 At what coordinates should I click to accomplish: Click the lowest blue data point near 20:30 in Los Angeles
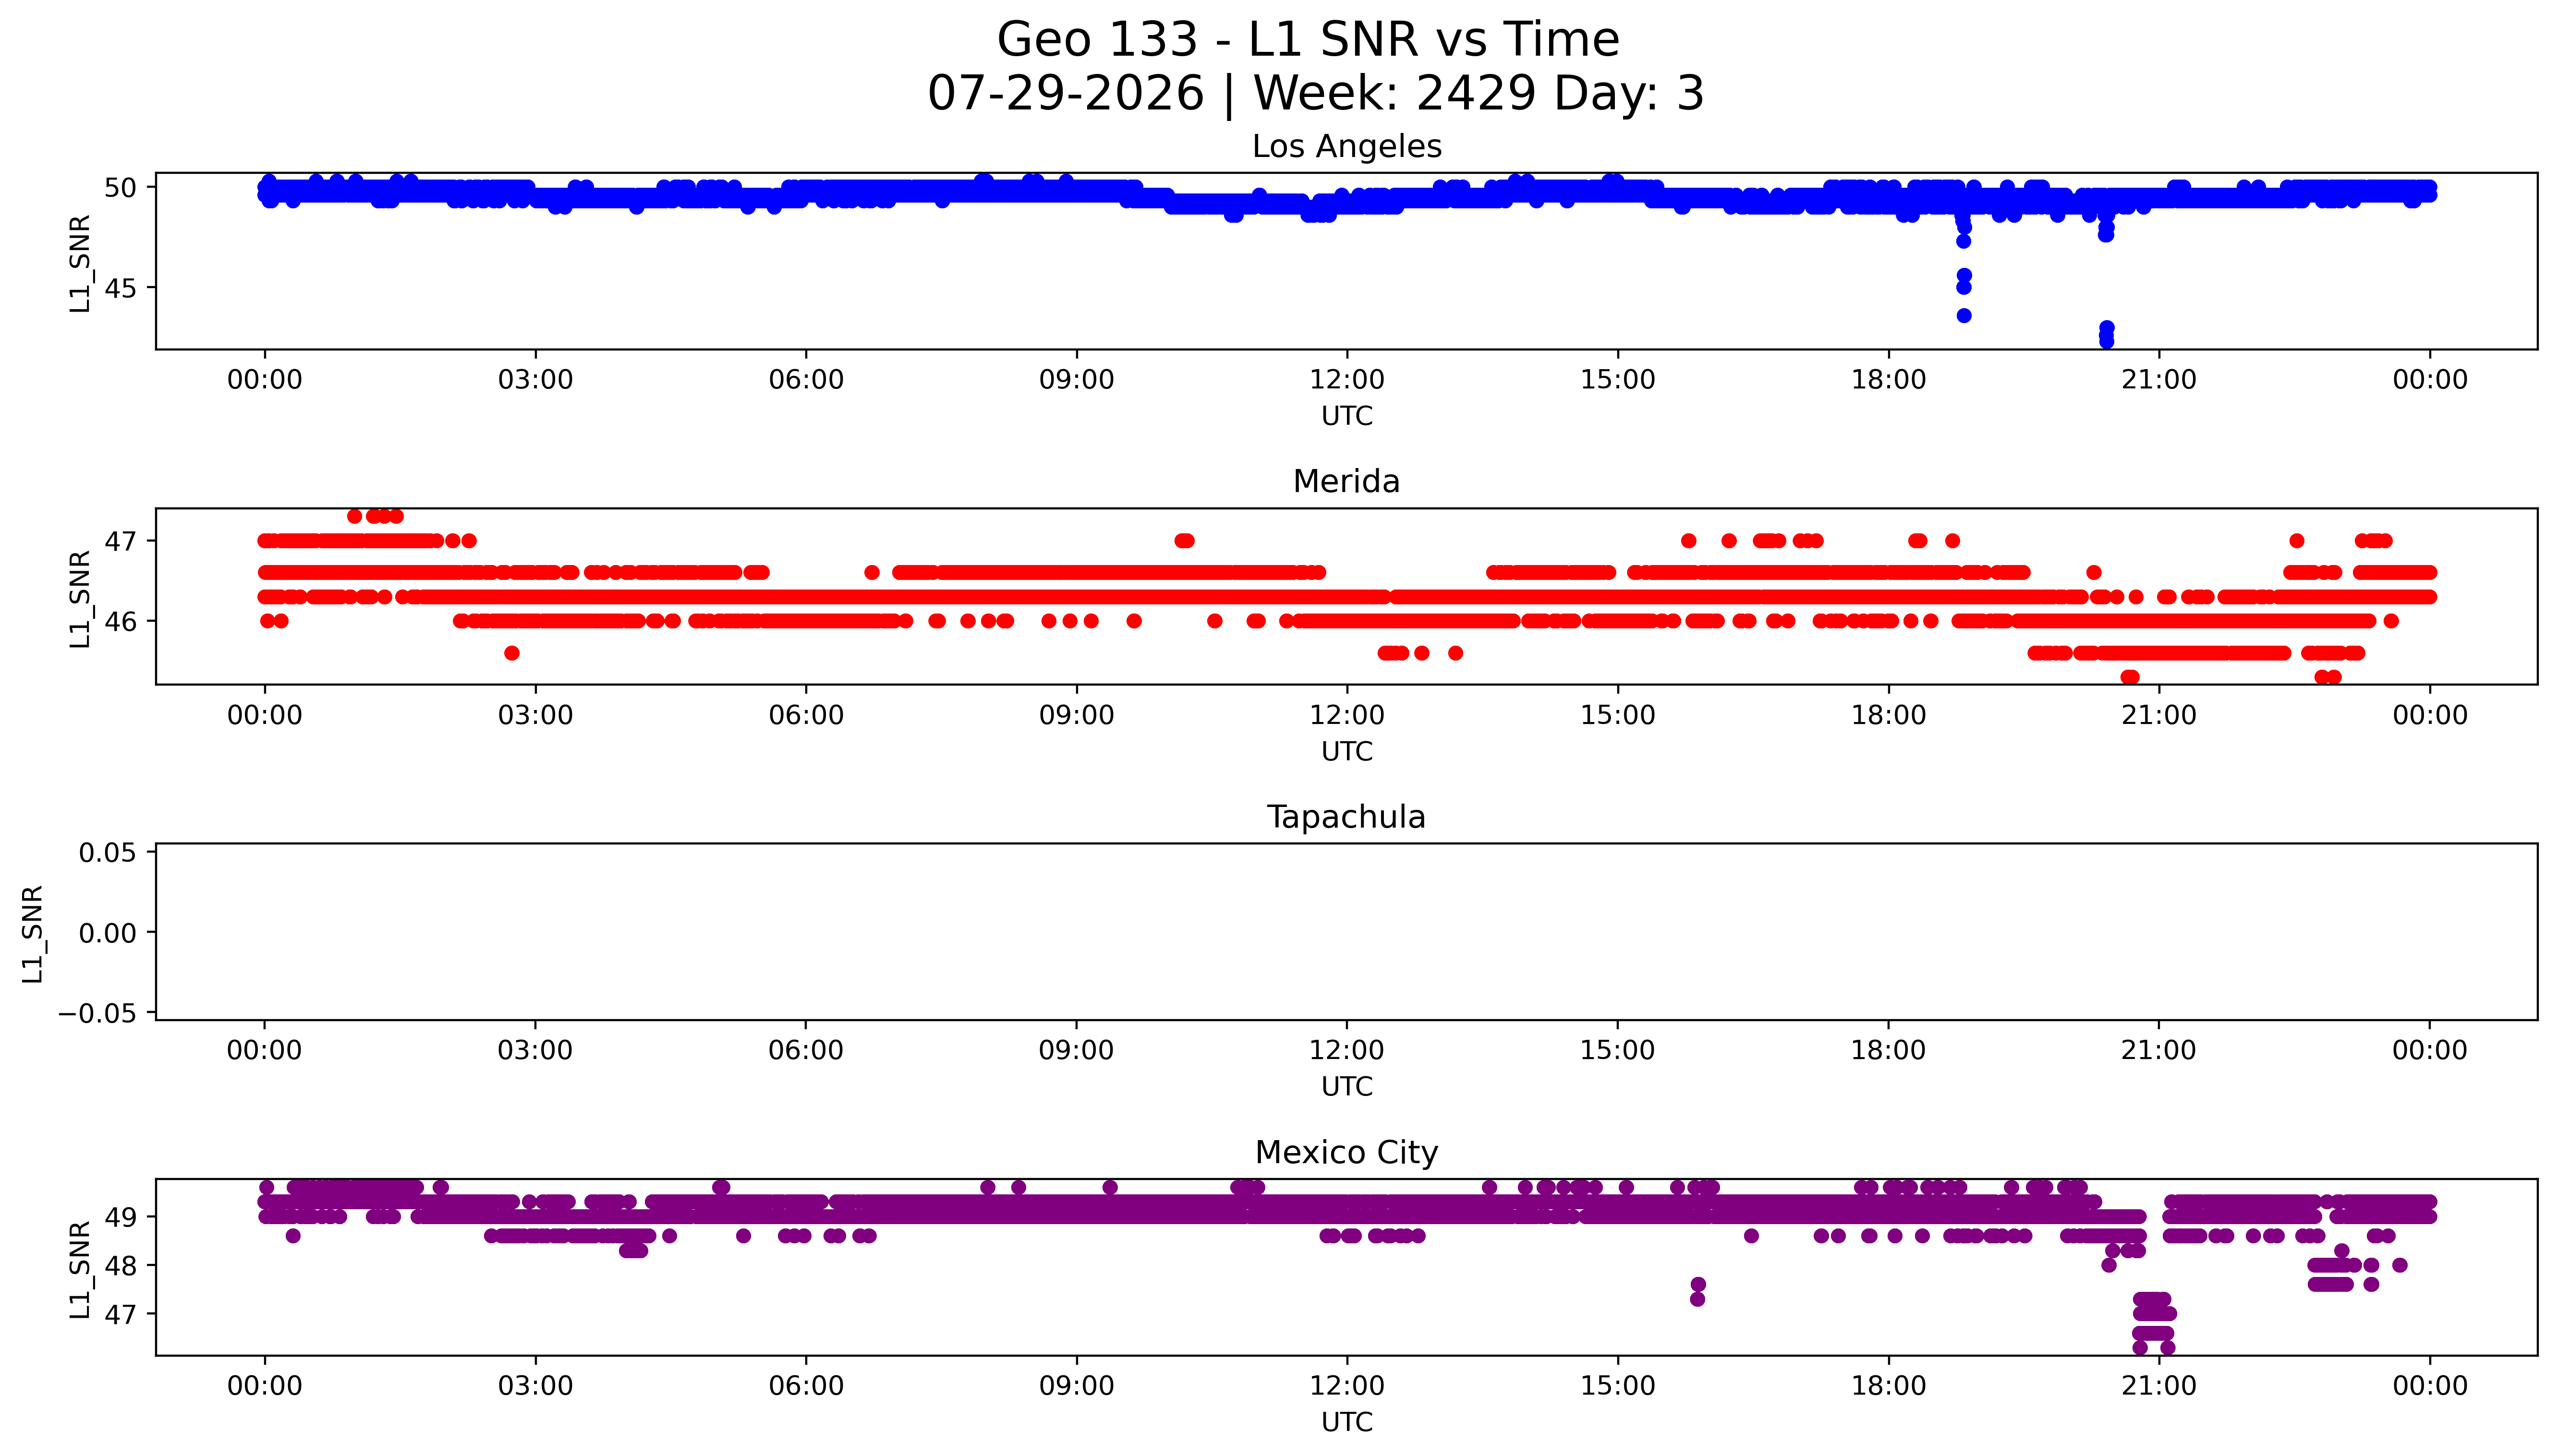click(2106, 342)
